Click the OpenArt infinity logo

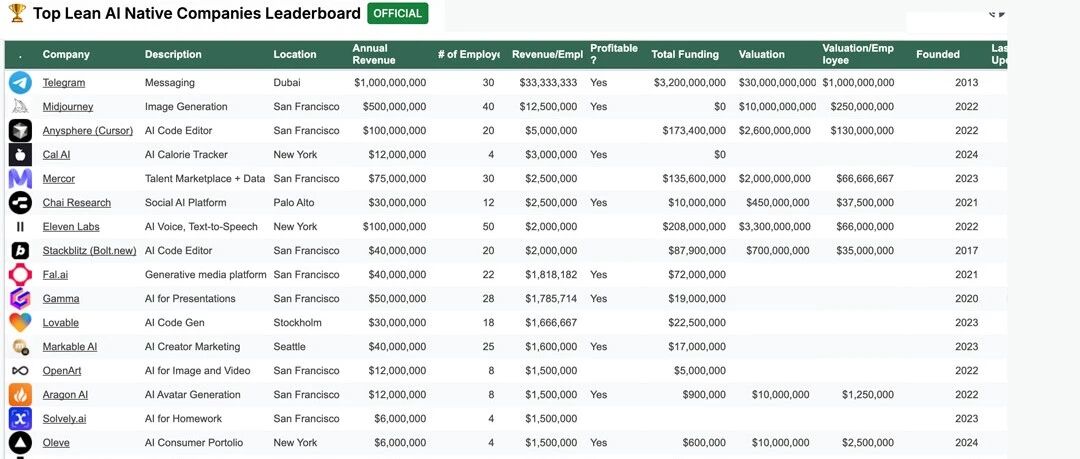(x=20, y=371)
